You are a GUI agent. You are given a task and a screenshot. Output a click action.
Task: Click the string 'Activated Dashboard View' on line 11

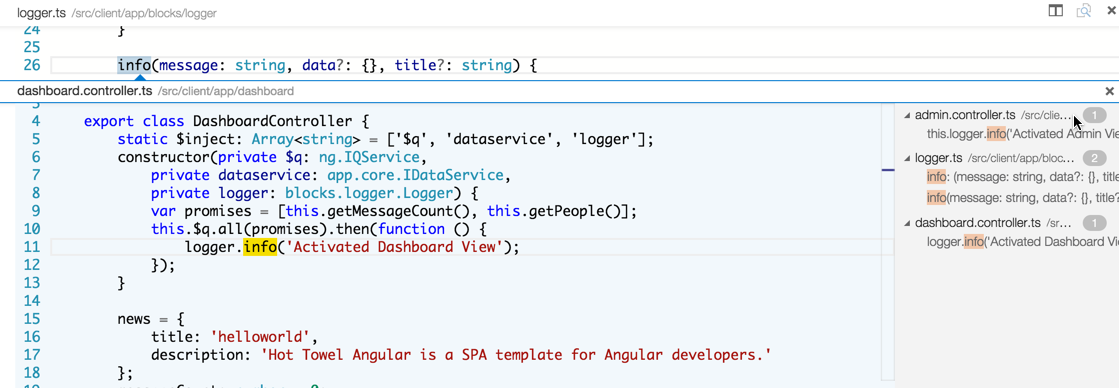click(x=395, y=247)
